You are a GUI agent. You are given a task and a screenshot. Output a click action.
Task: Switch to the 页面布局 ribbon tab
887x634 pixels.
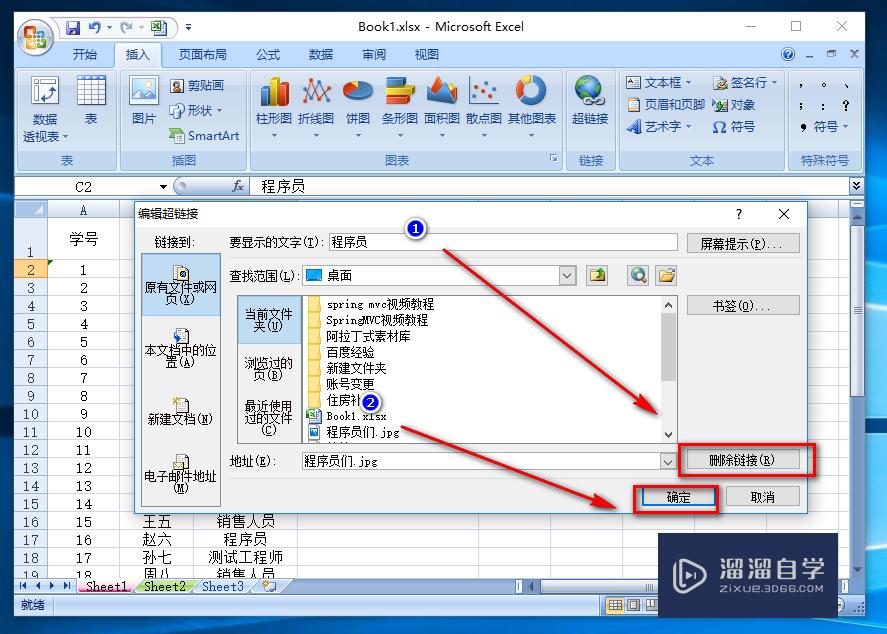pyautogui.click(x=200, y=55)
